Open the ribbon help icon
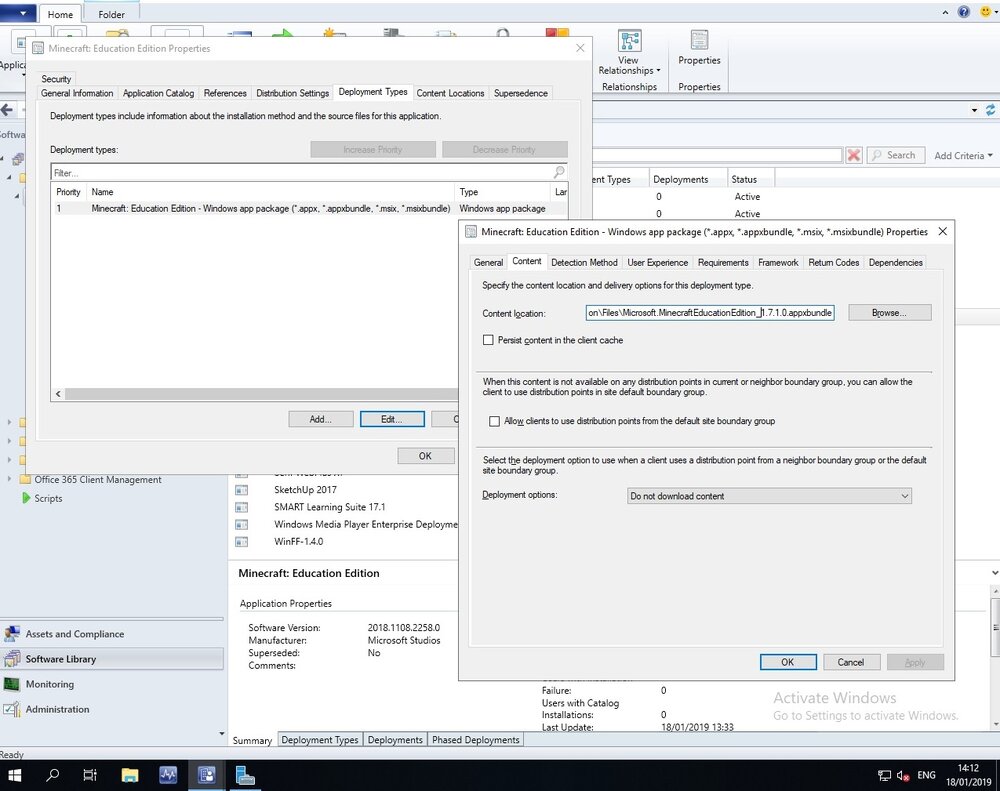This screenshot has width=1000, height=791. 964,12
